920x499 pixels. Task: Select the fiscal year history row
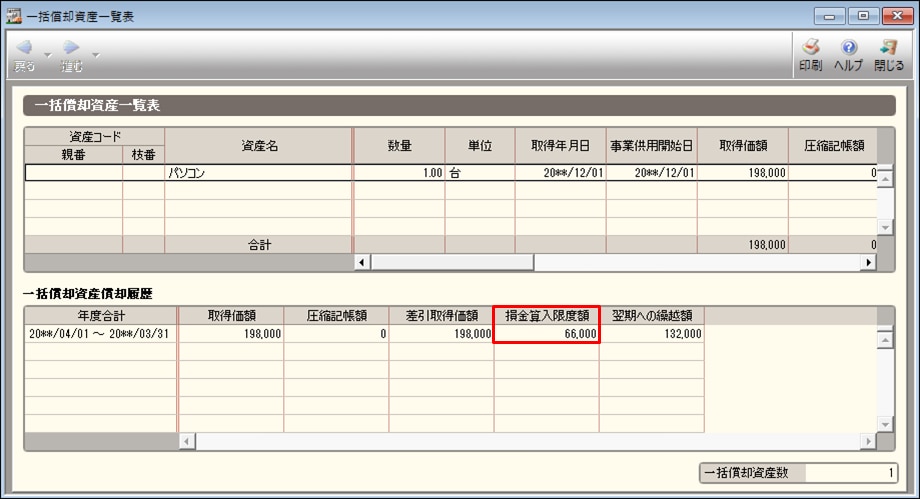coord(100,334)
